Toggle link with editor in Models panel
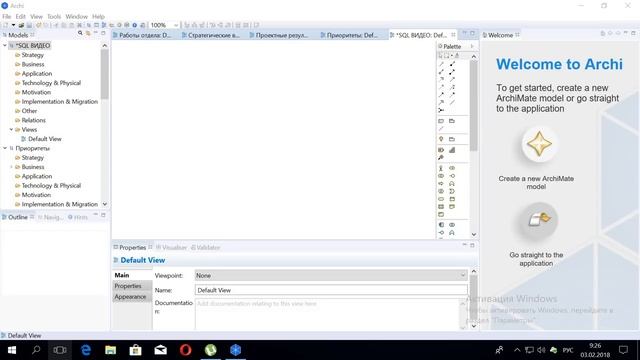The height and width of the screenshot is (360, 640). click(88, 33)
